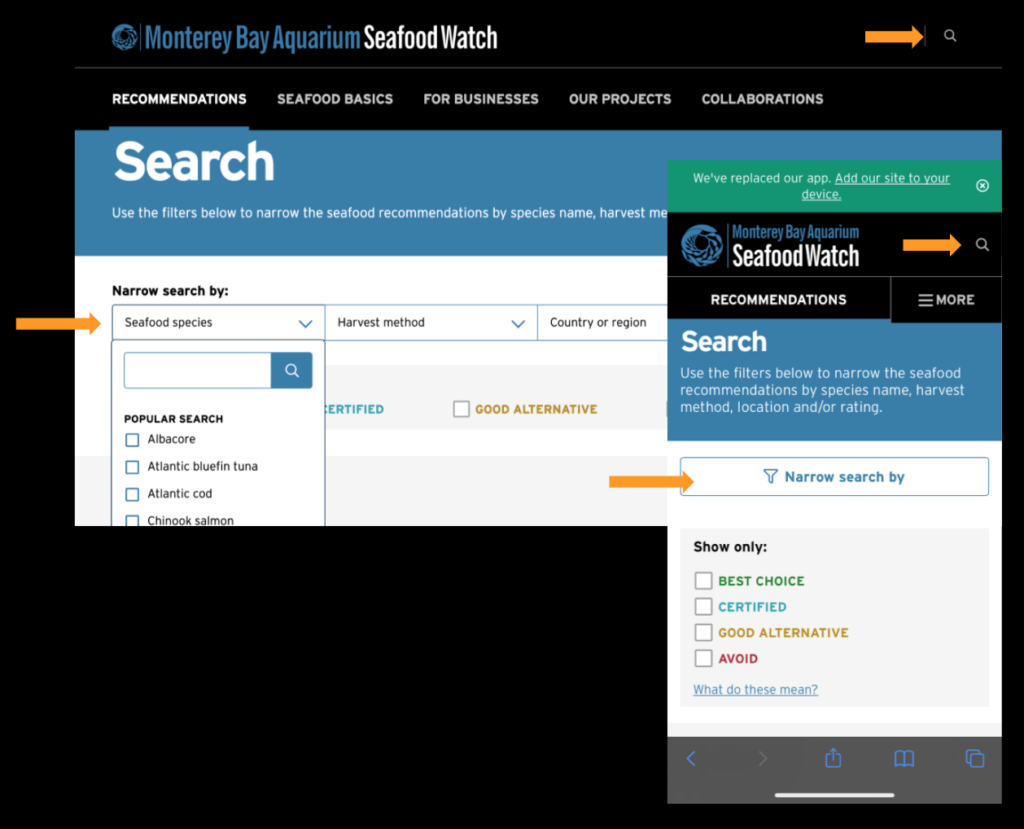Check the Albacore checkbox
The width and height of the screenshot is (1024, 829).
point(132,440)
